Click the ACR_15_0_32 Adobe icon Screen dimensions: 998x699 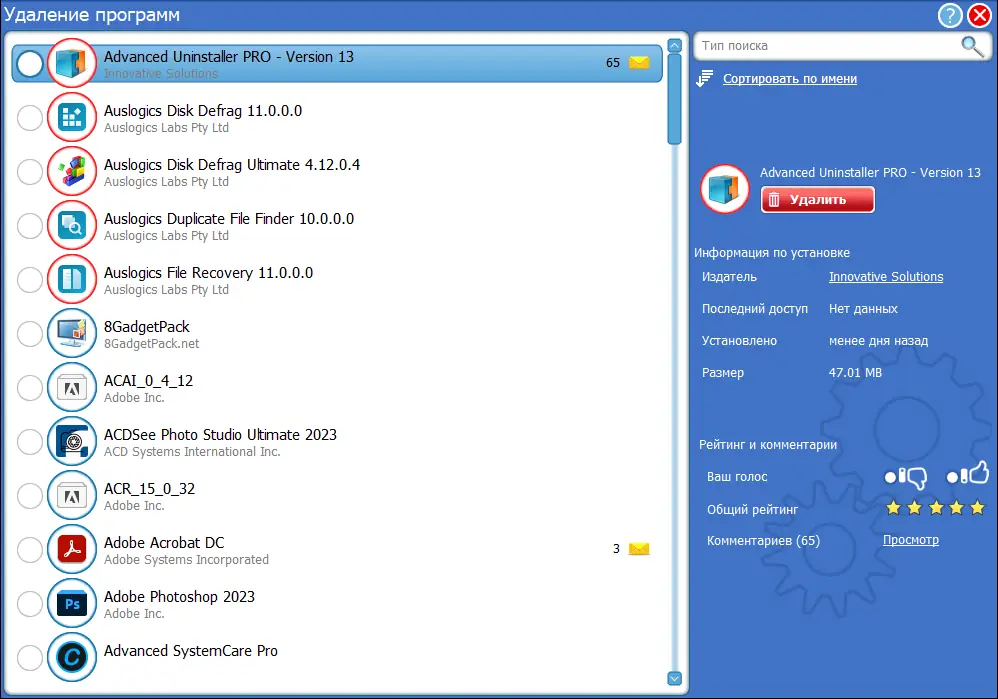click(x=72, y=495)
